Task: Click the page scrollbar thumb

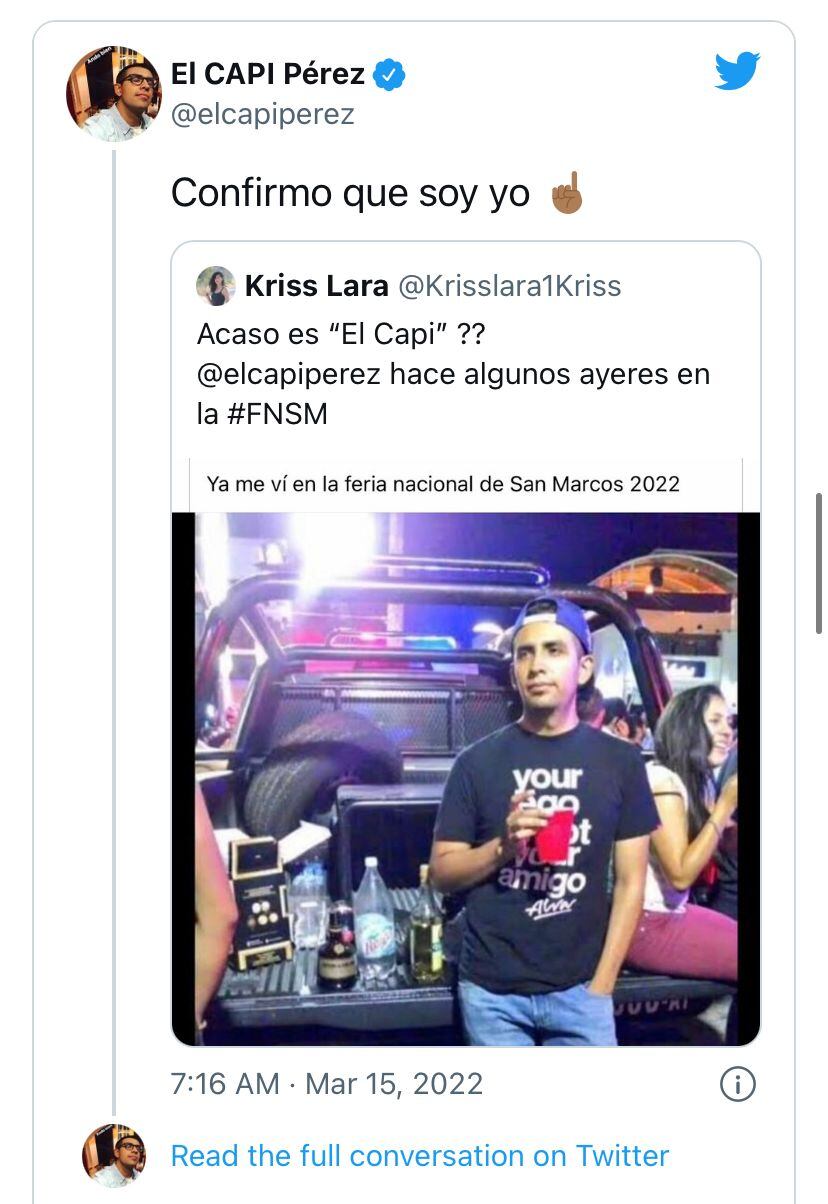Action: tap(819, 563)
